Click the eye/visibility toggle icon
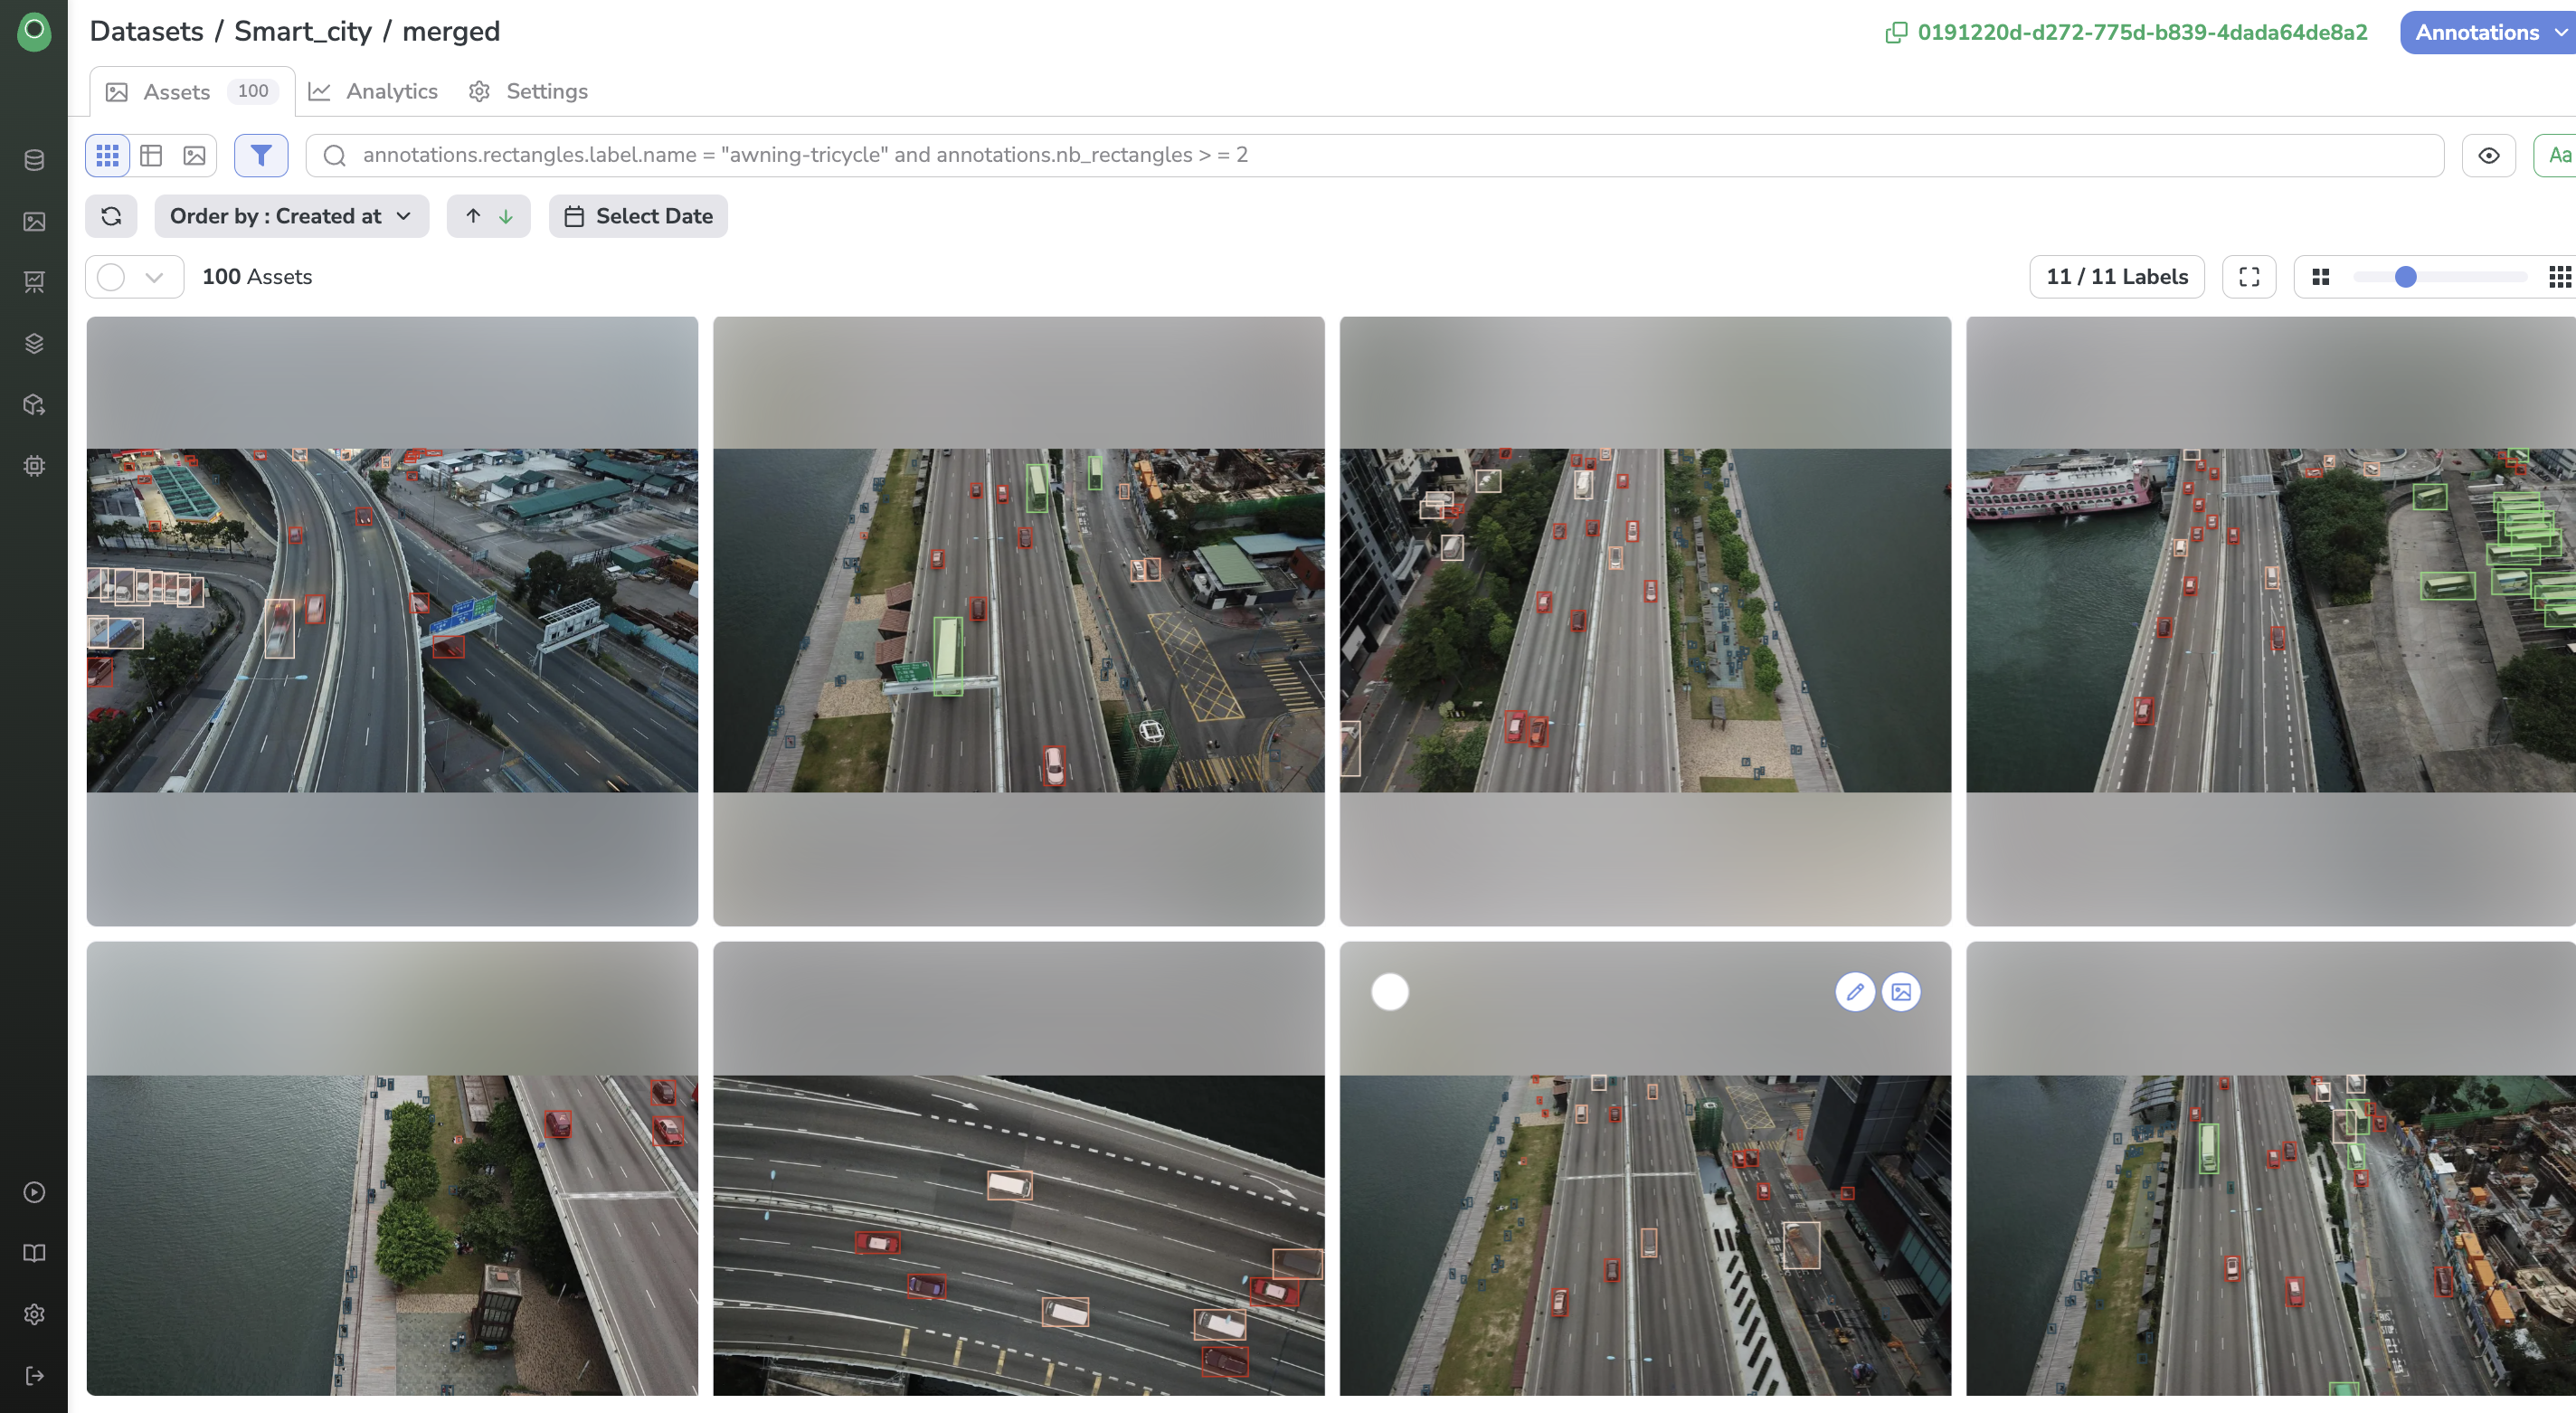 2489,155
